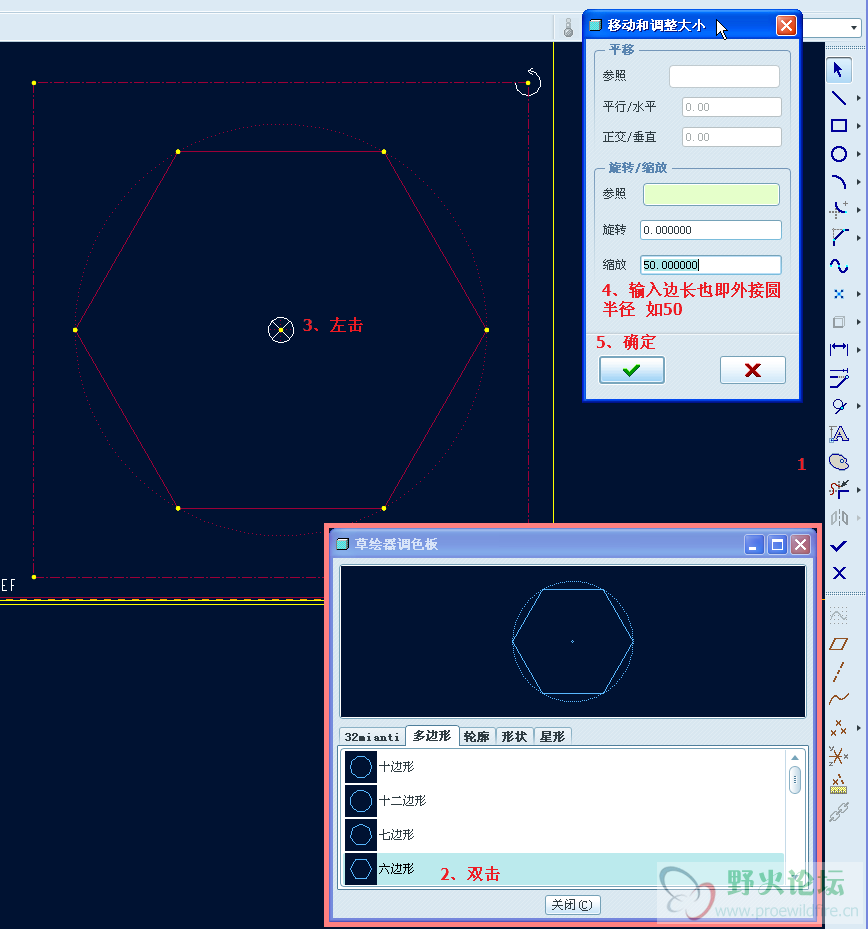
Task: Select 六边形 in the palette list
Action: coord(565,869)
